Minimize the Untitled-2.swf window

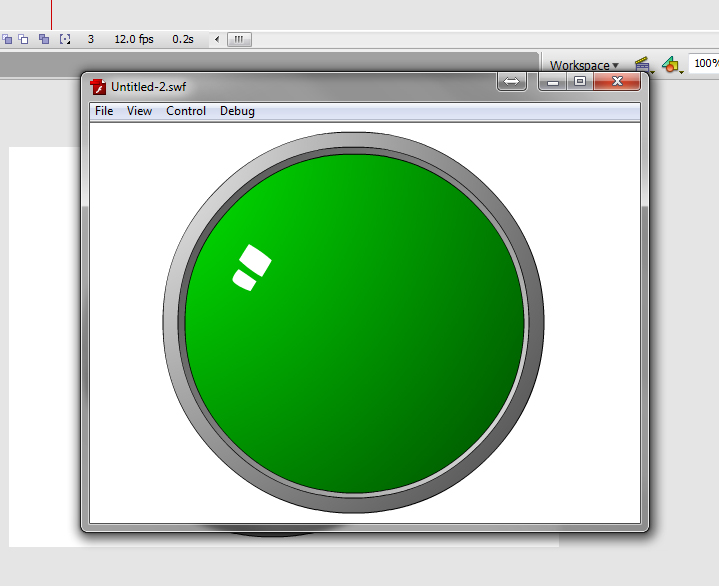(553, 82)
